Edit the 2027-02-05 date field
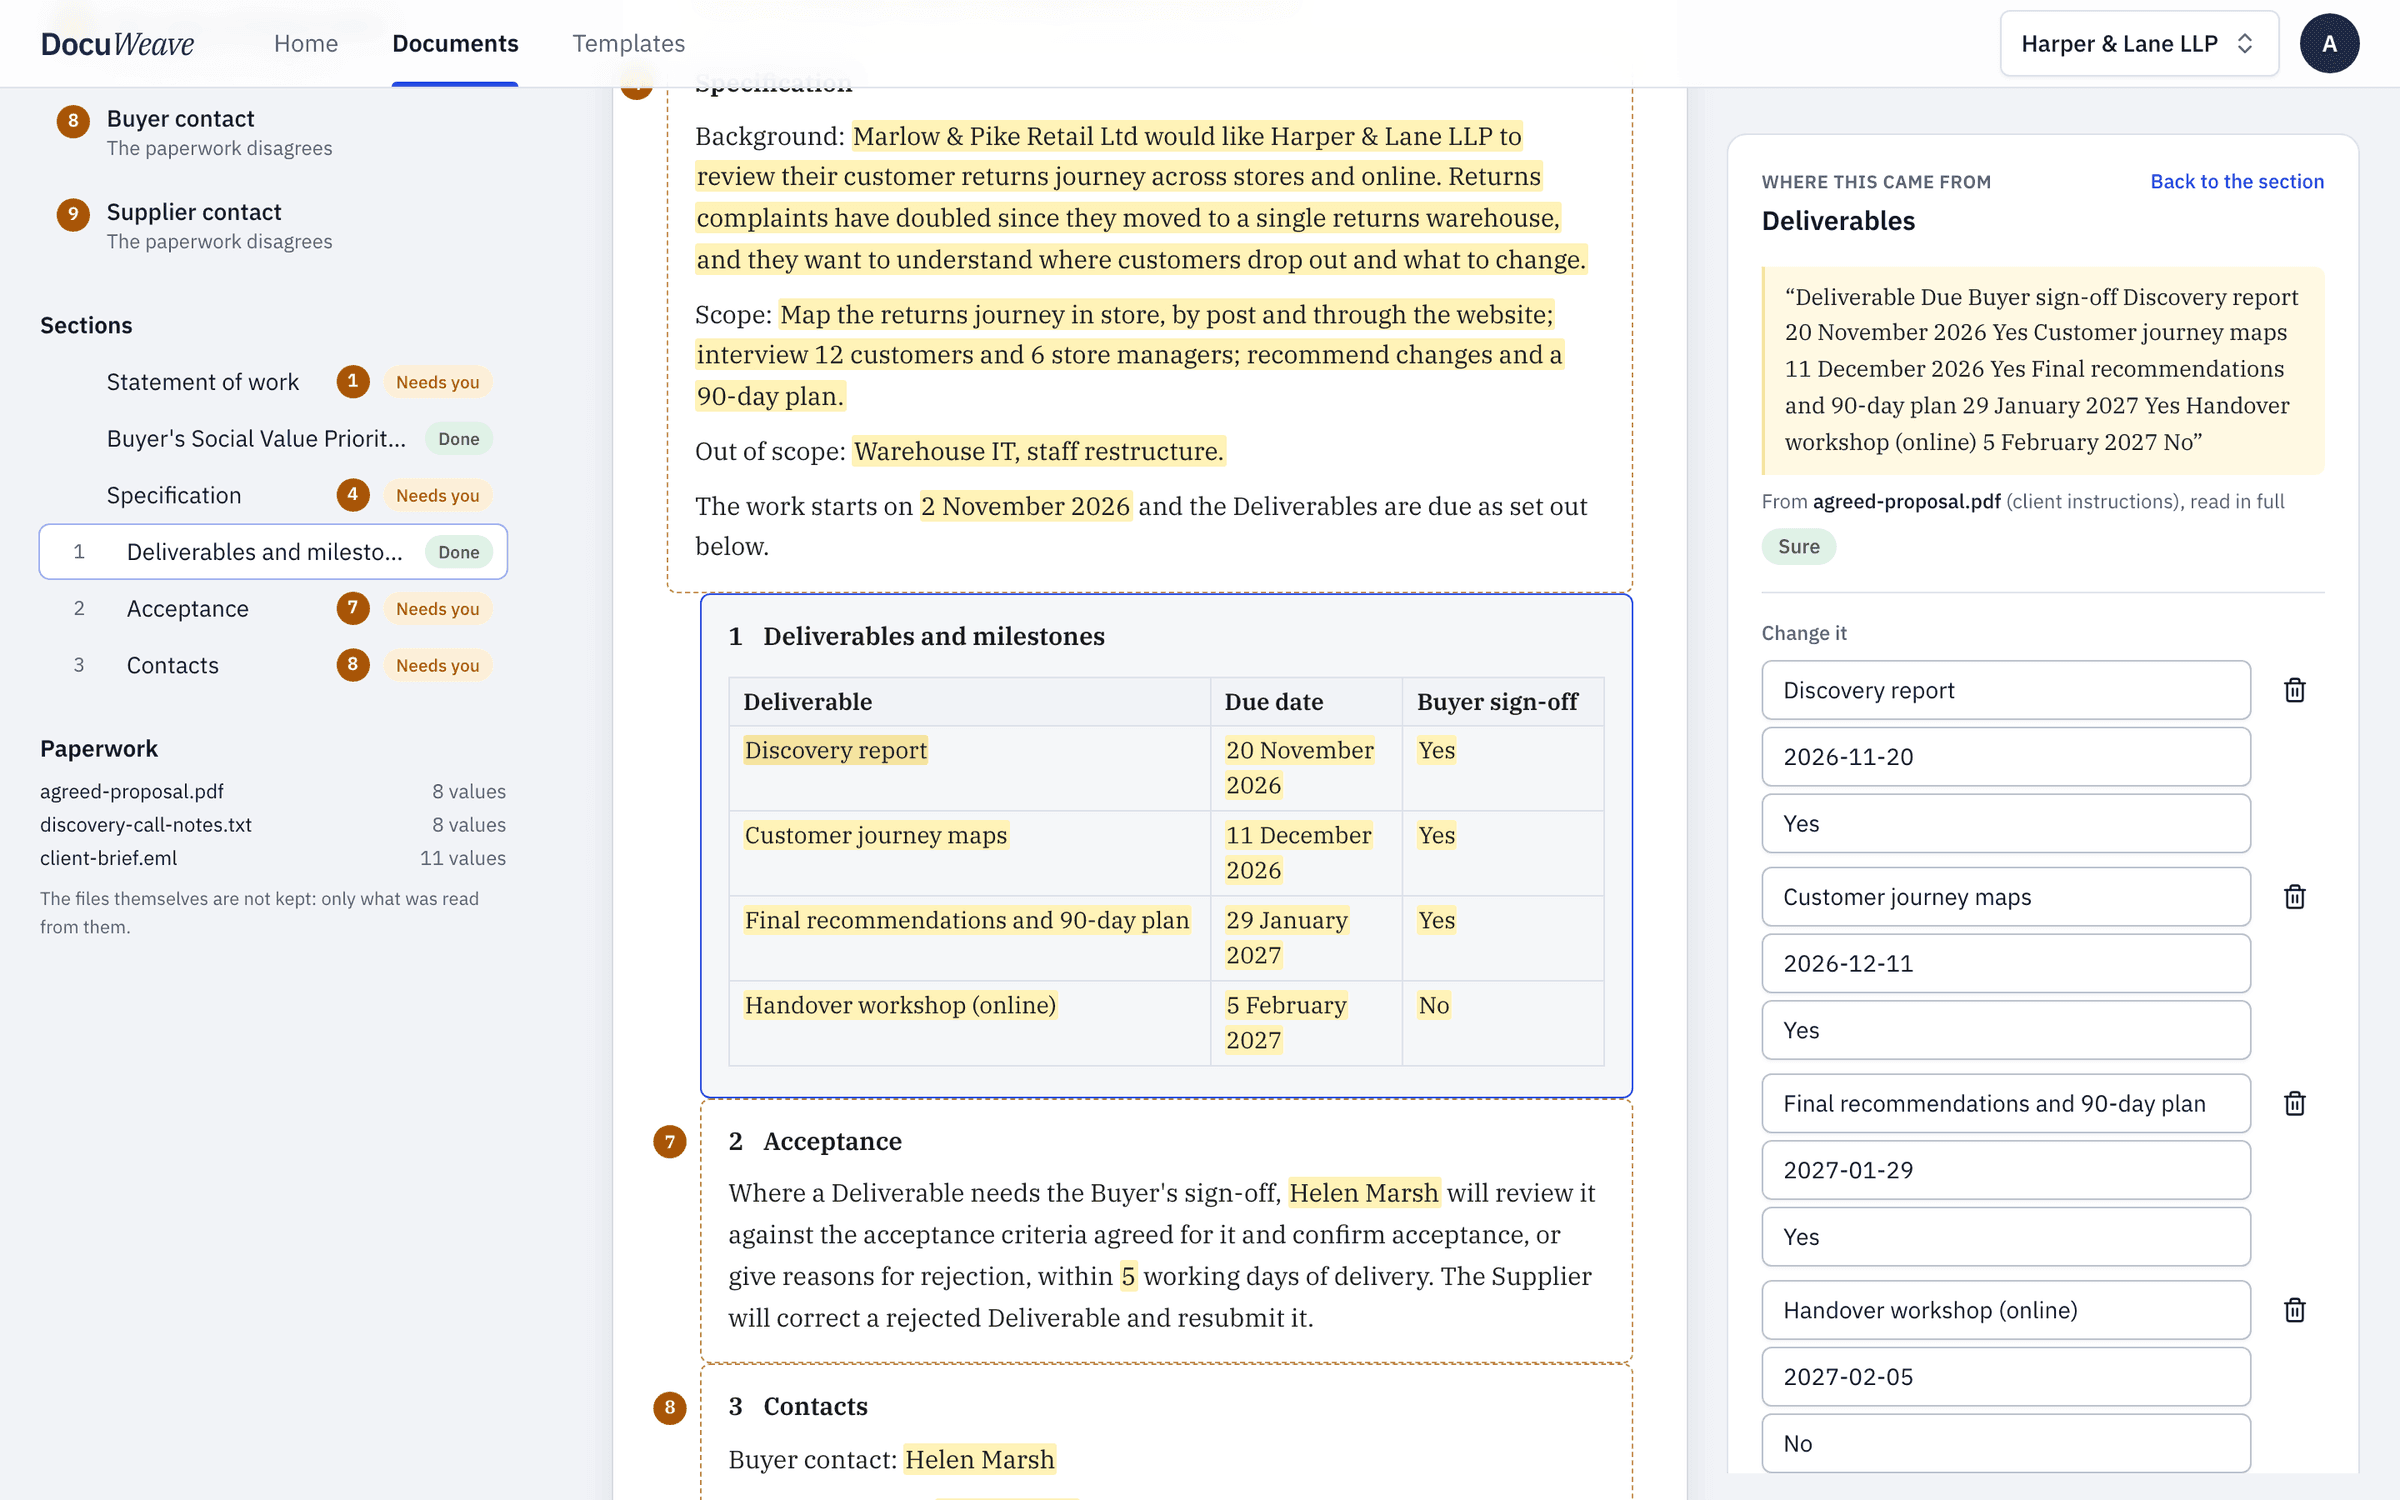This screenshot has width=2400, height=1500. pos(2005,1377)
